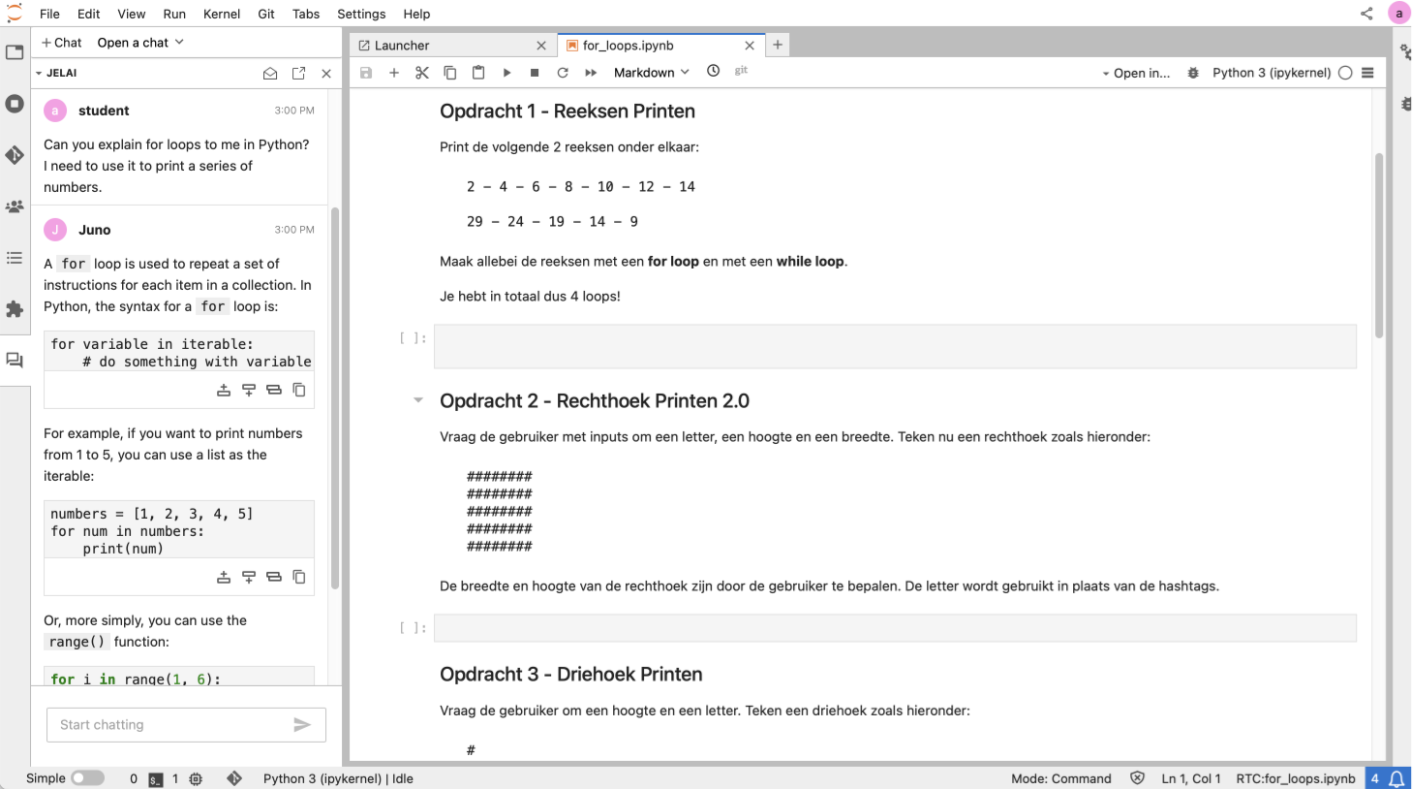This screenshot has height=789, width=1414.
Task: Open the Edit menu
Action: point(89,14)
